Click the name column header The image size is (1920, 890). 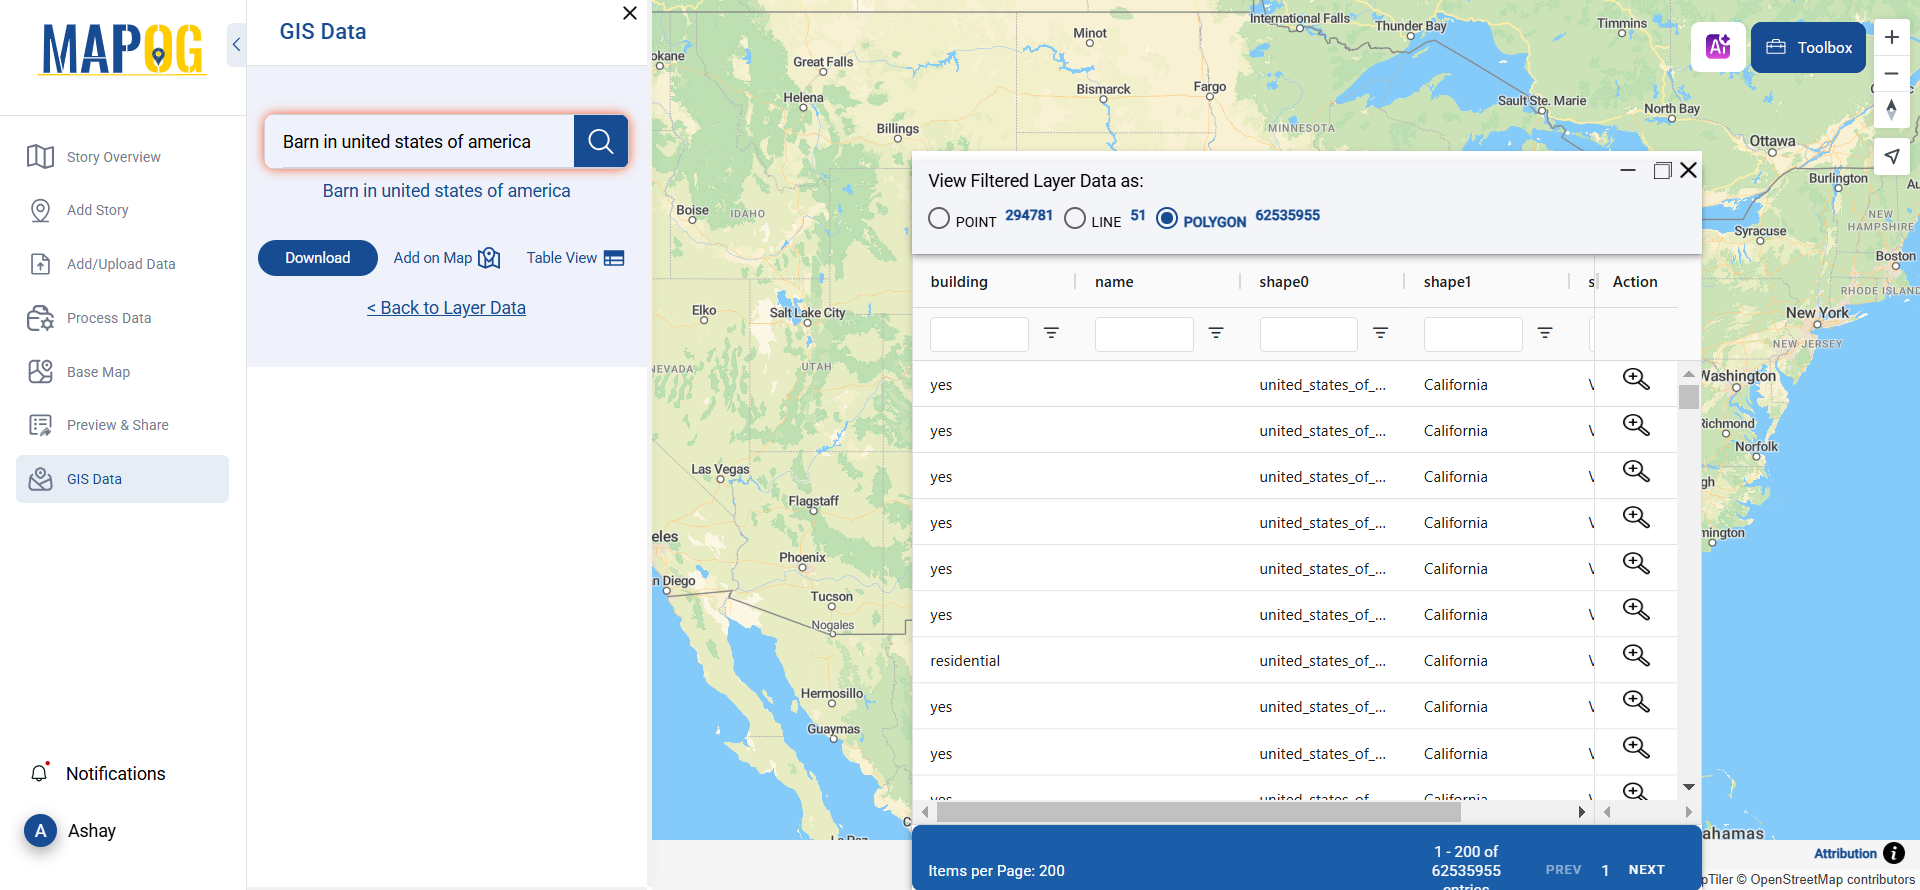(x=1114, y=282)
